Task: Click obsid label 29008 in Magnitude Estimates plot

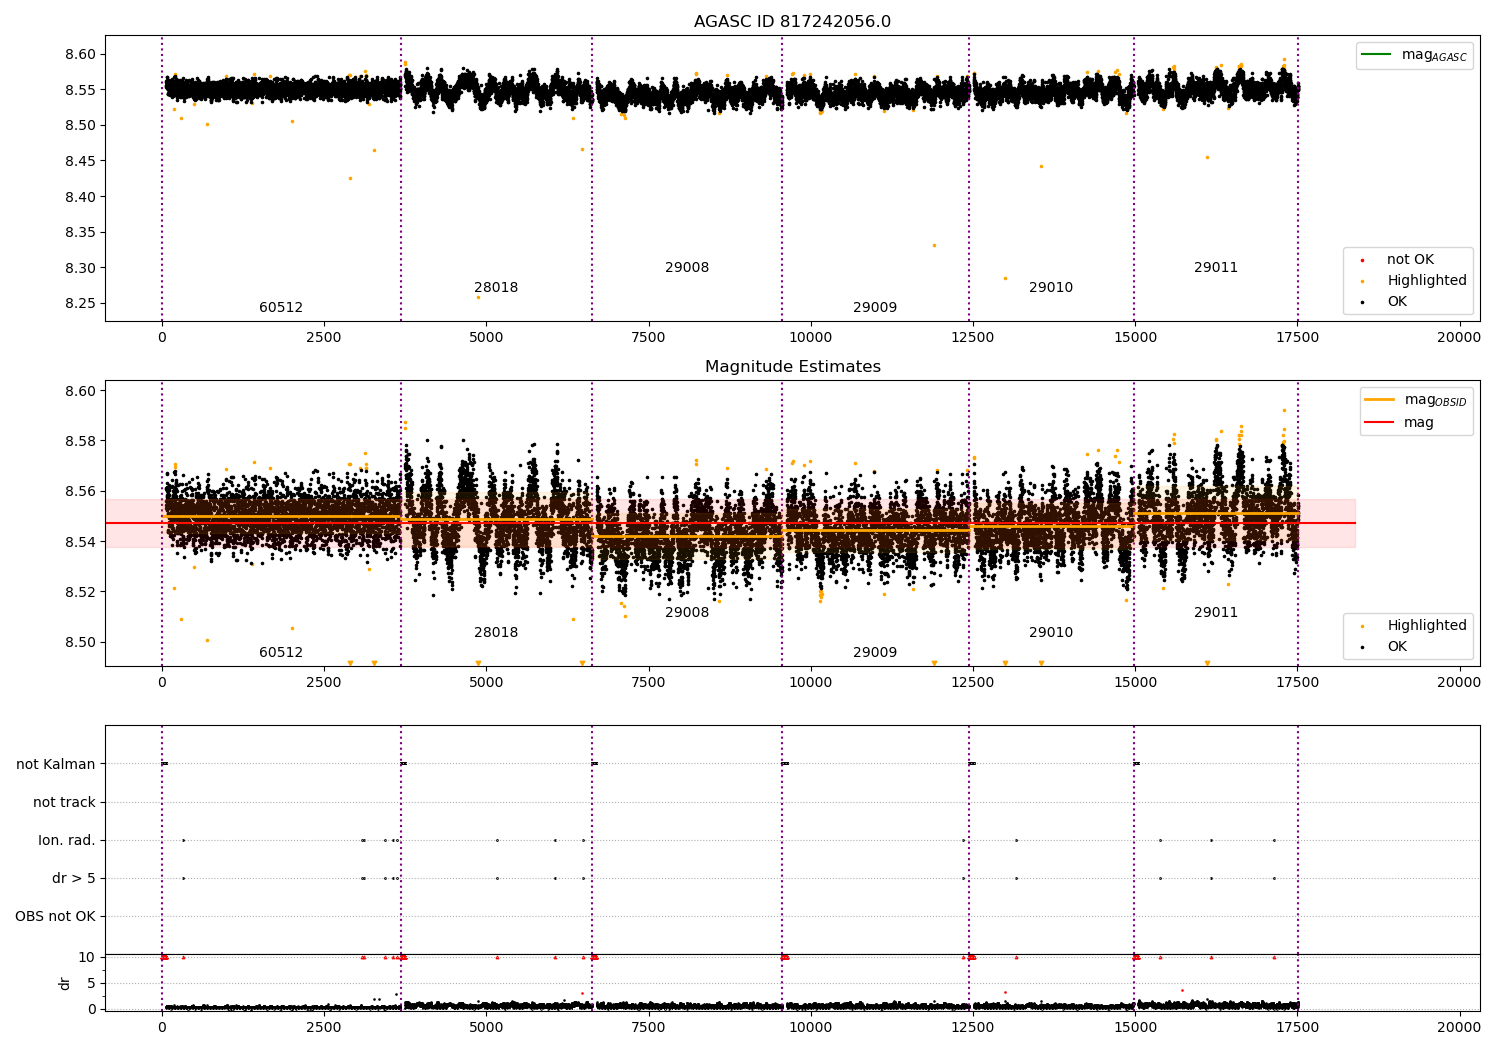Action: [687, 613]
